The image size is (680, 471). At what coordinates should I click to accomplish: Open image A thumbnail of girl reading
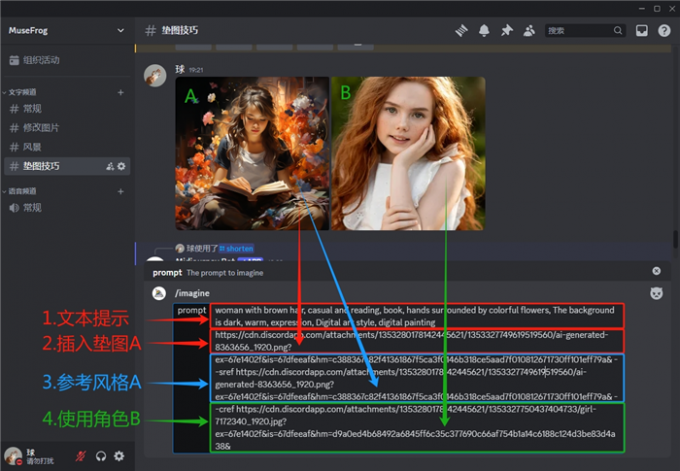point(252,154)
